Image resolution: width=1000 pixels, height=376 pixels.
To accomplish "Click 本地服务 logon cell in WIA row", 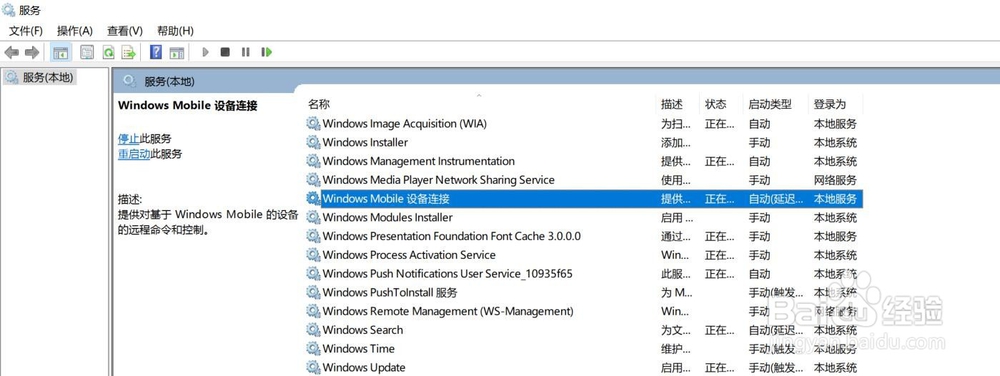I will 835,124.
